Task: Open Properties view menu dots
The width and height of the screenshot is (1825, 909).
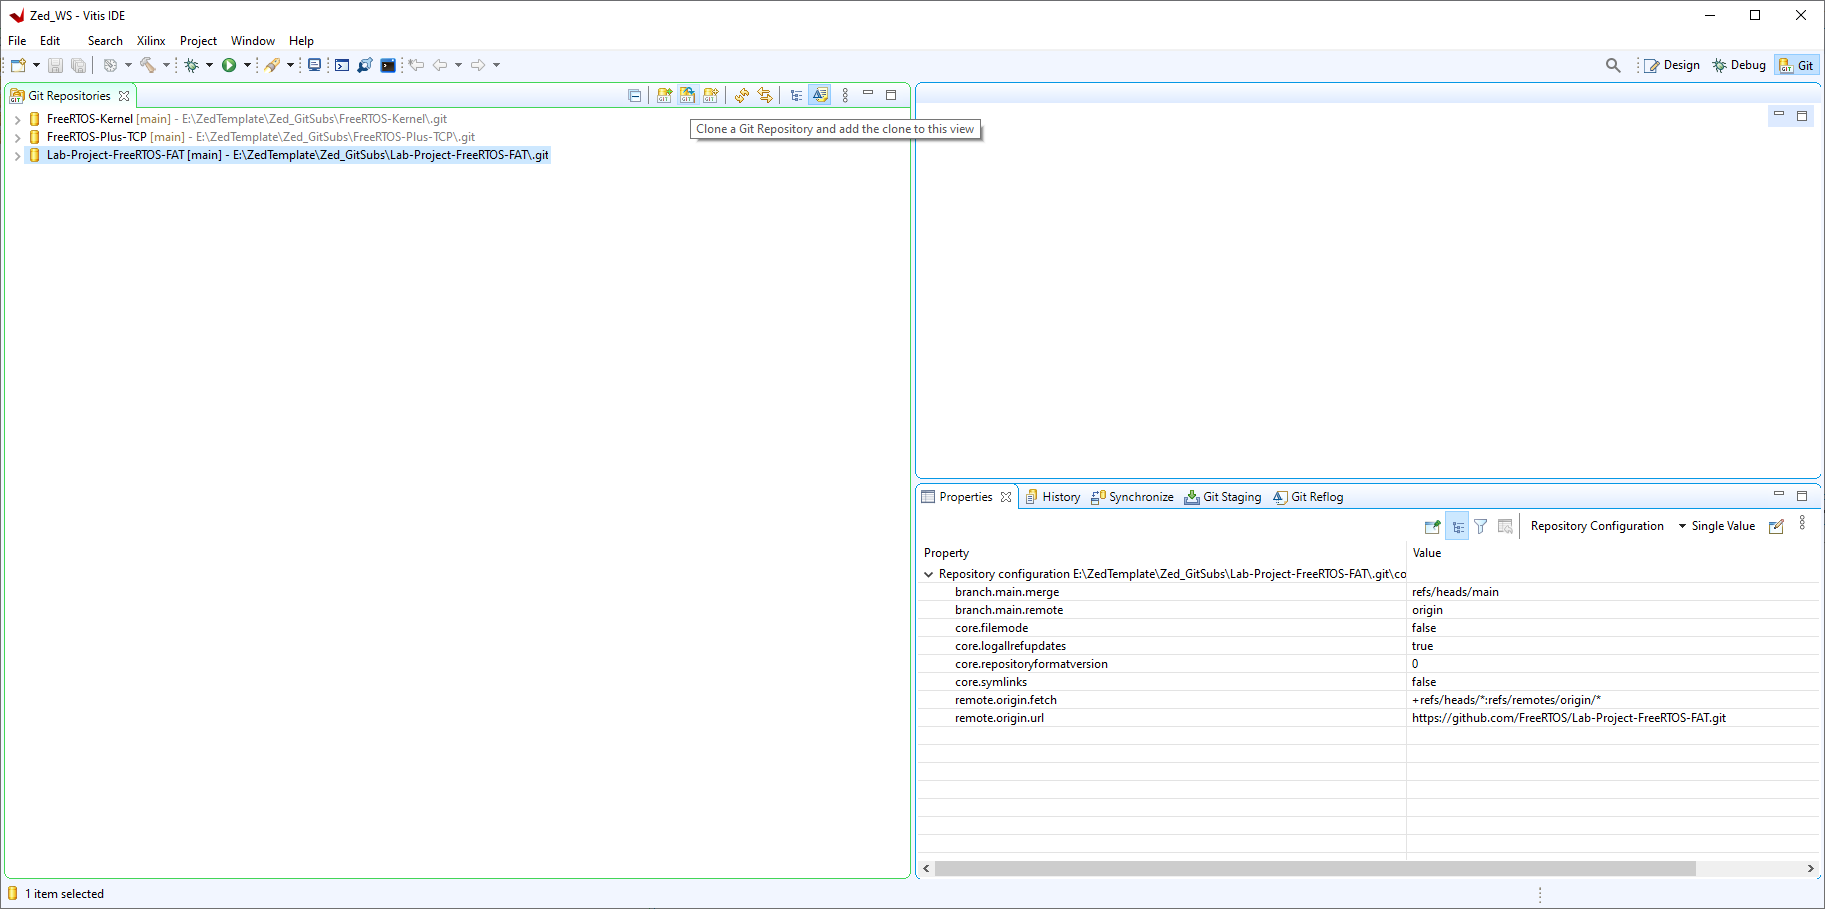Action: pyautogui.click(x=1802, y=523)
